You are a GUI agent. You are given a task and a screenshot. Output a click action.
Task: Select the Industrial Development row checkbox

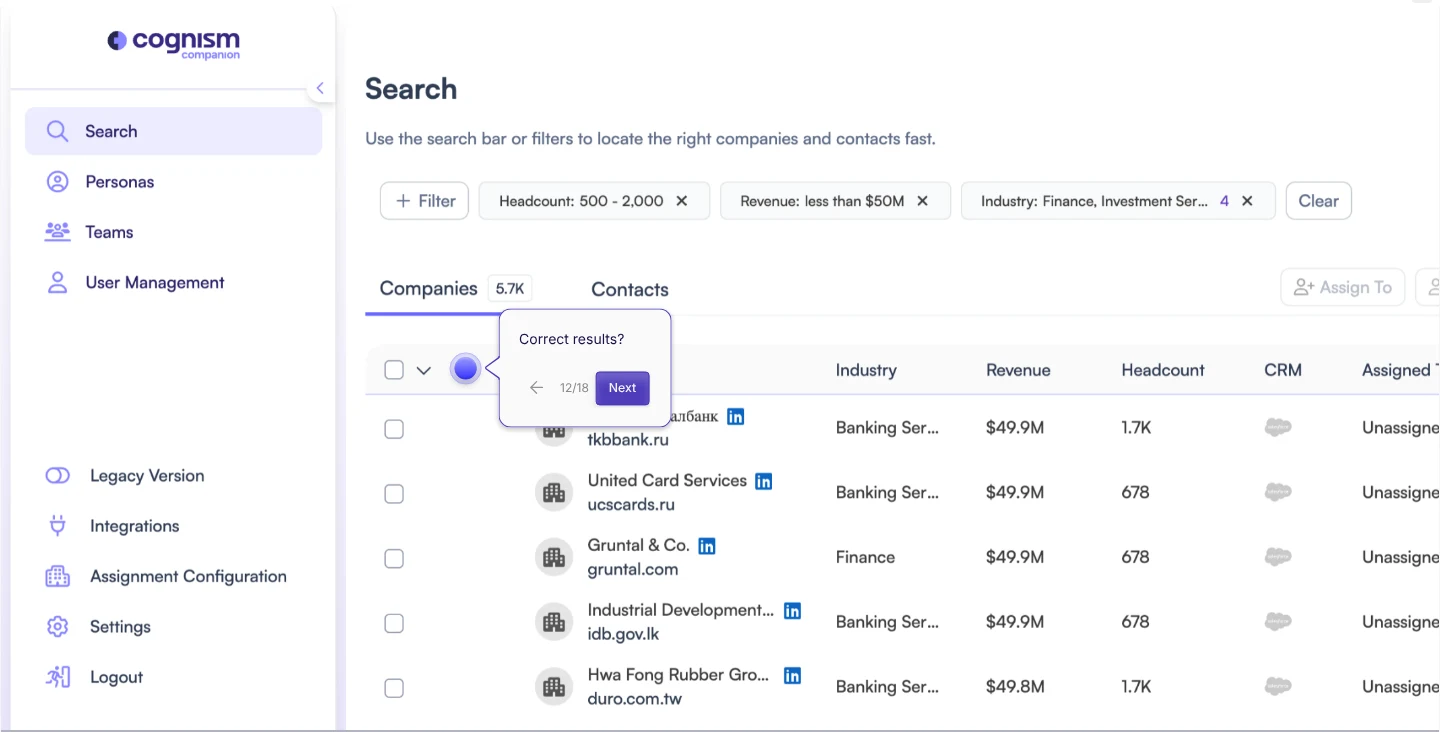[x=394, y=623]
